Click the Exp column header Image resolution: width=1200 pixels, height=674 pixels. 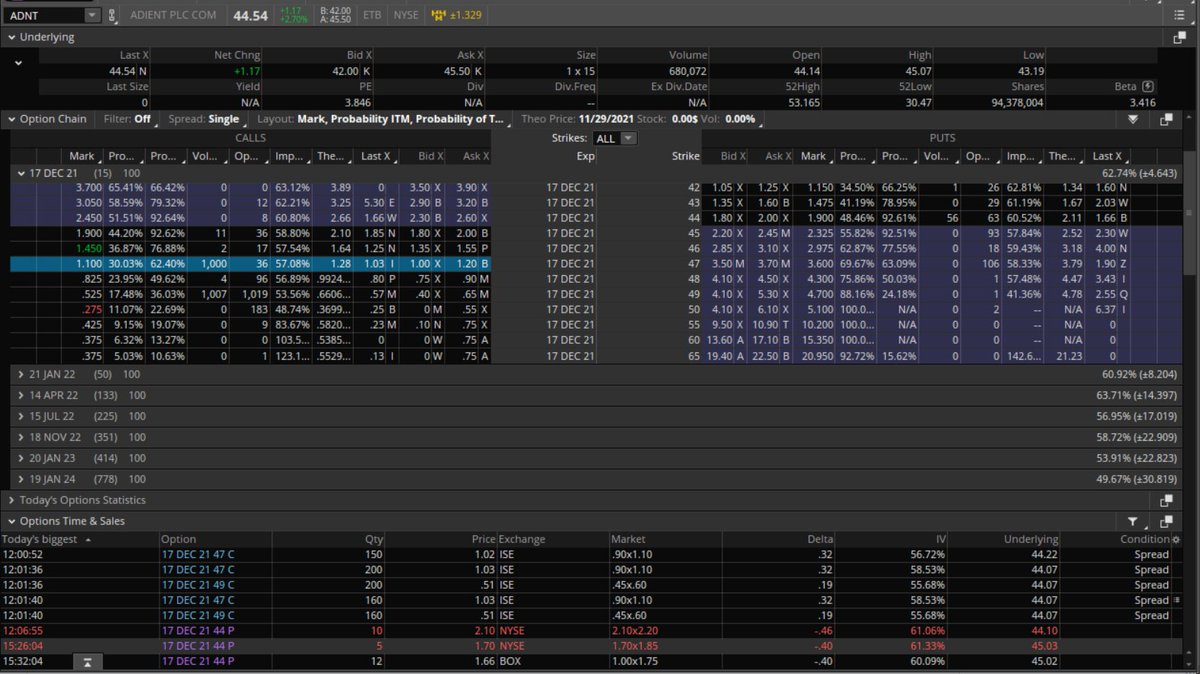point(586,156)
